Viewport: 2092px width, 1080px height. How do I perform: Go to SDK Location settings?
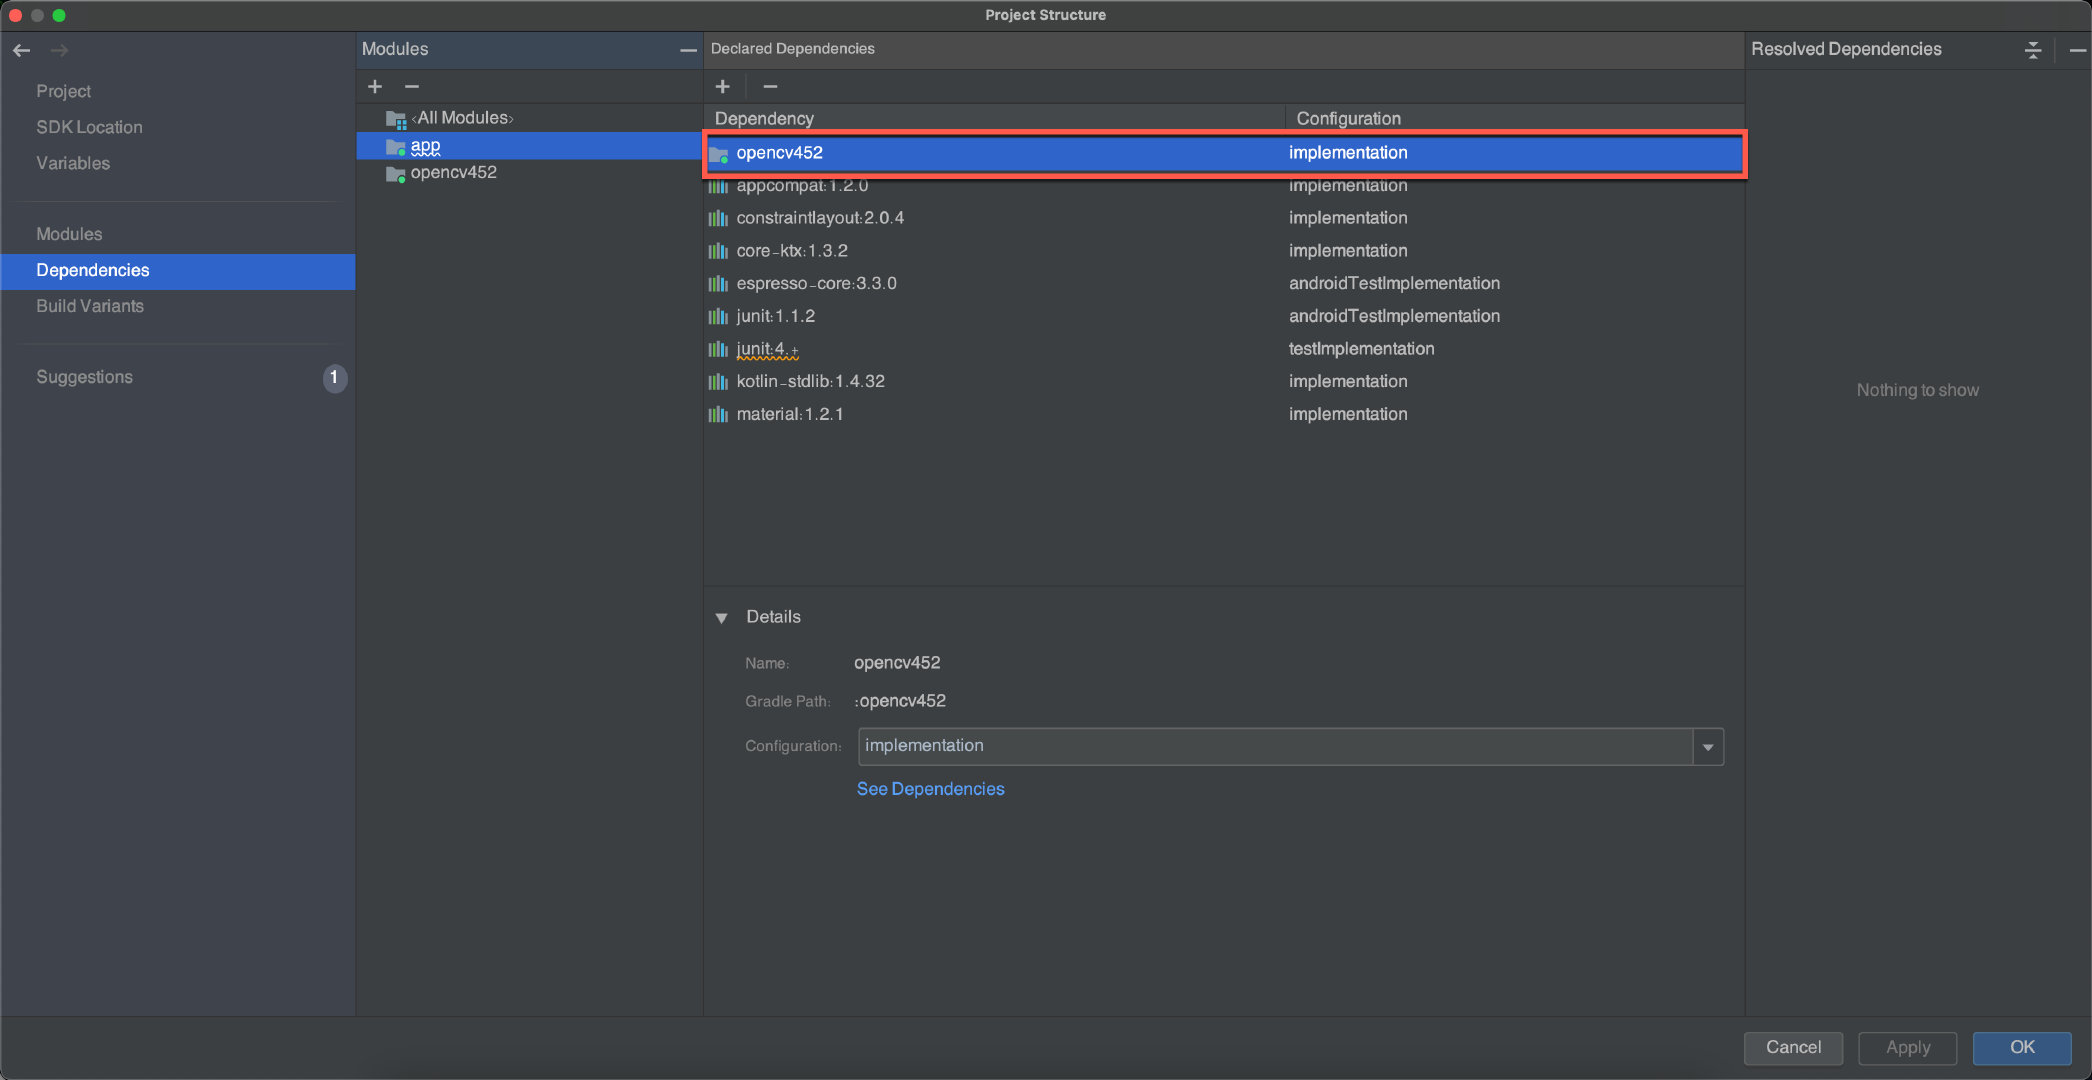click(89, 127)
